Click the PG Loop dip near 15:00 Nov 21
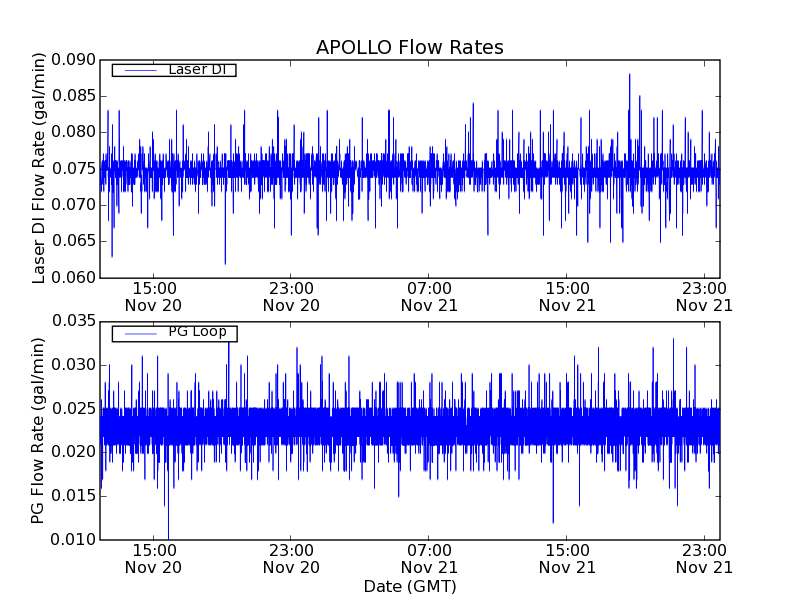This screenshot has height=600, width=800. [553, 520]
